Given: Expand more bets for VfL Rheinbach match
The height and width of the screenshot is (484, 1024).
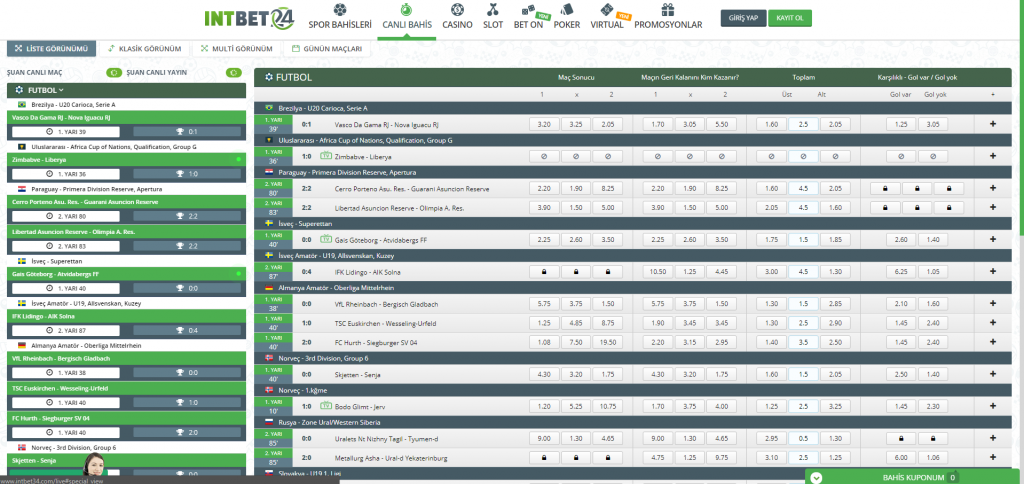Looking at the screenshot, I should click(x=993, y=304).
